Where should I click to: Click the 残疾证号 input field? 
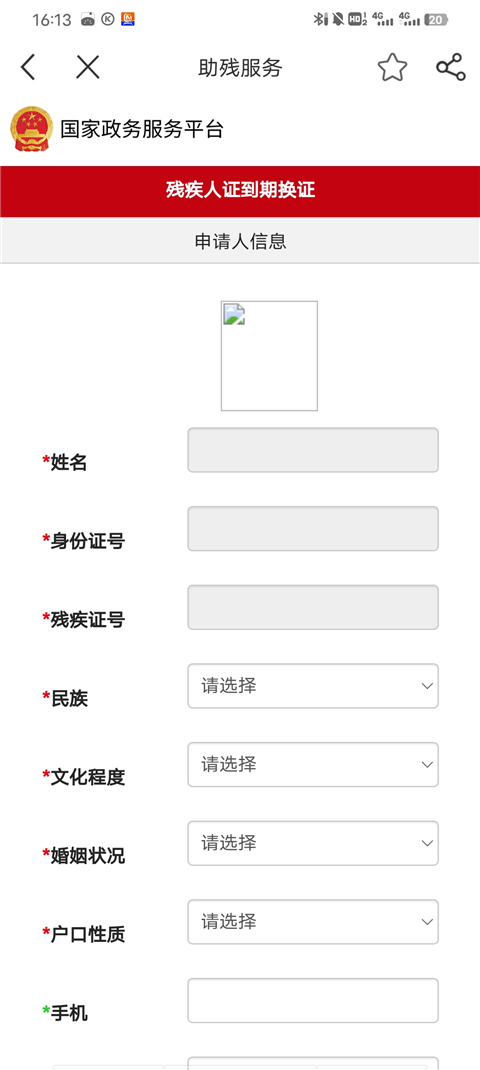click(x=313, y=607)
